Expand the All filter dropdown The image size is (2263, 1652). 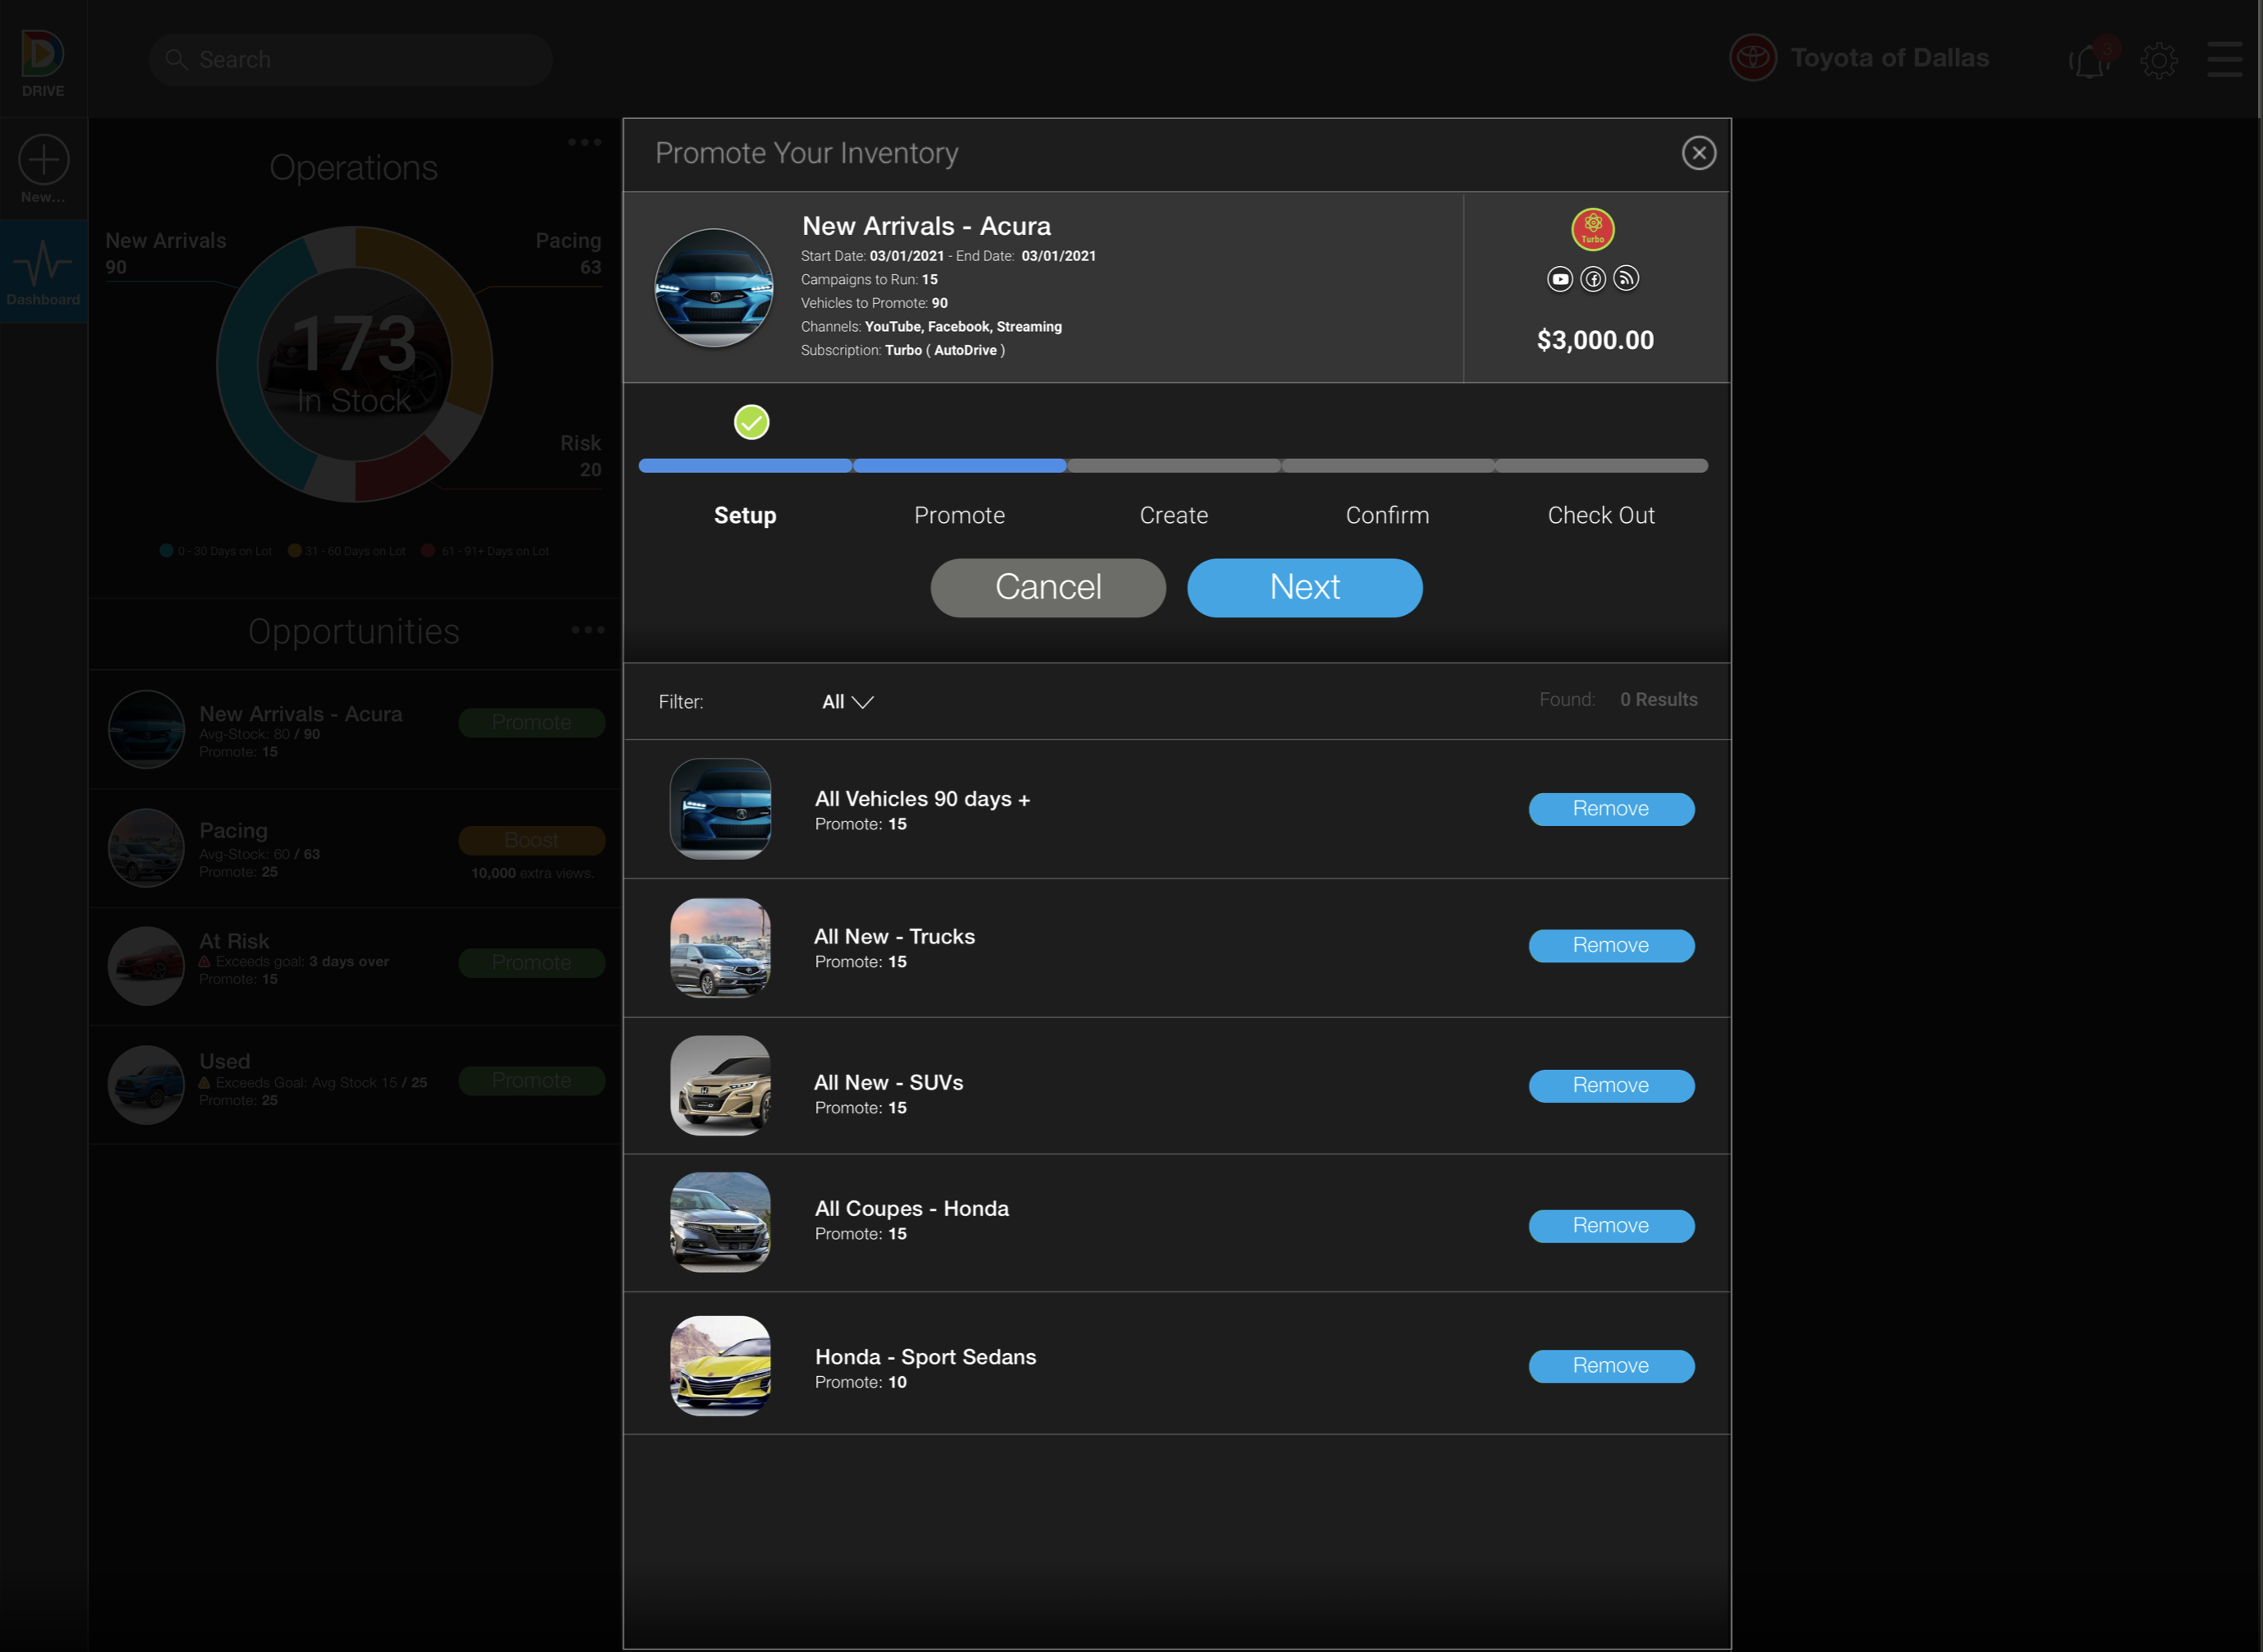pyautogui.click(x=847, y=702)
